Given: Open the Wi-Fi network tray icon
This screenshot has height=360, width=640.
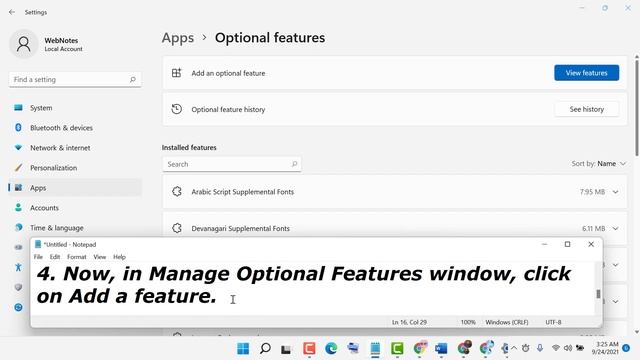Looking at the screenshot, I should [556, 348].
